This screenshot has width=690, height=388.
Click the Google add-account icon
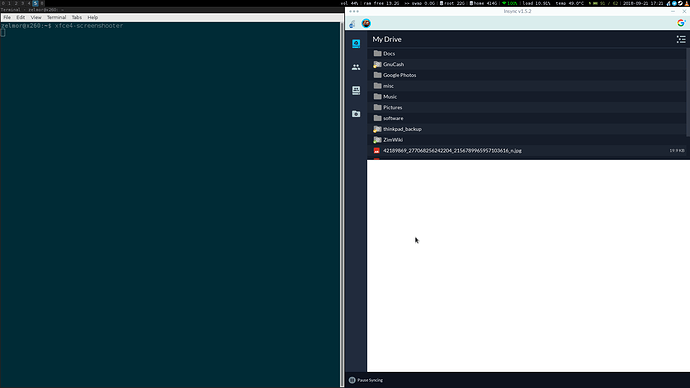(681, 23)
